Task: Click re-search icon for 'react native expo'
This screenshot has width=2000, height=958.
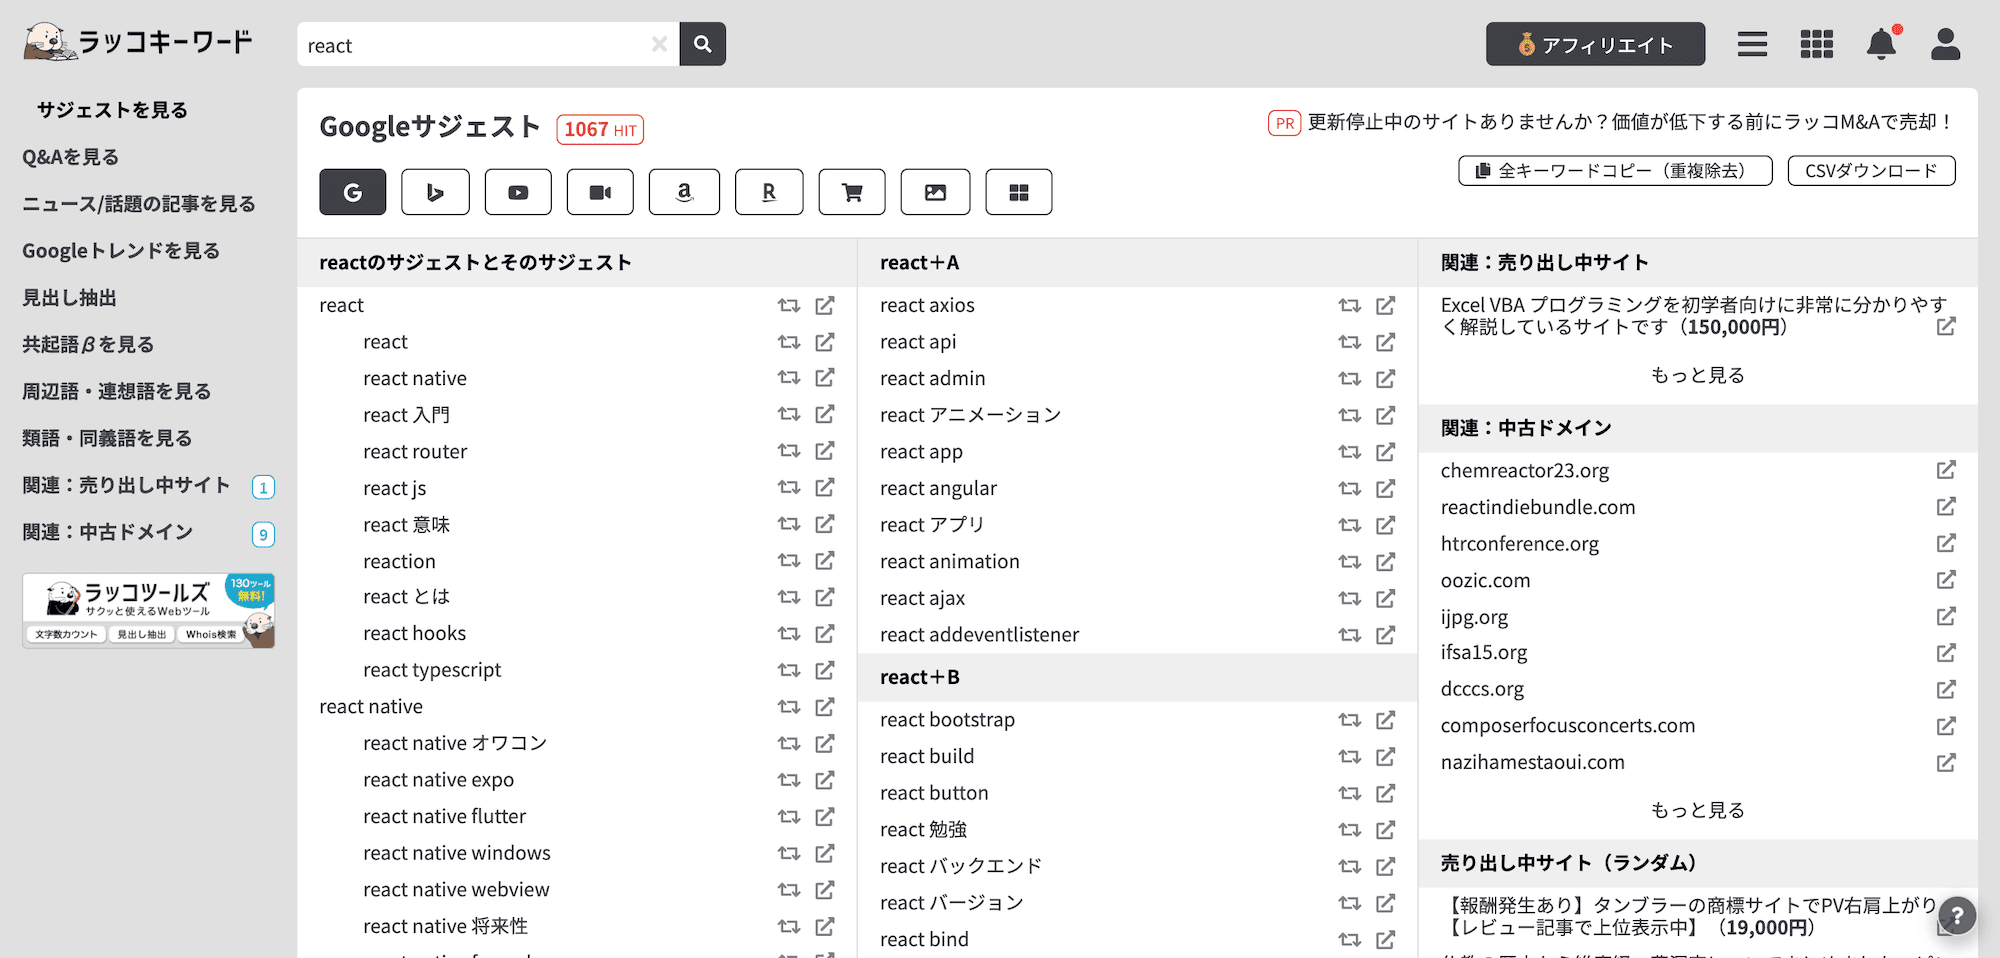Action: (x=789, y=780)
